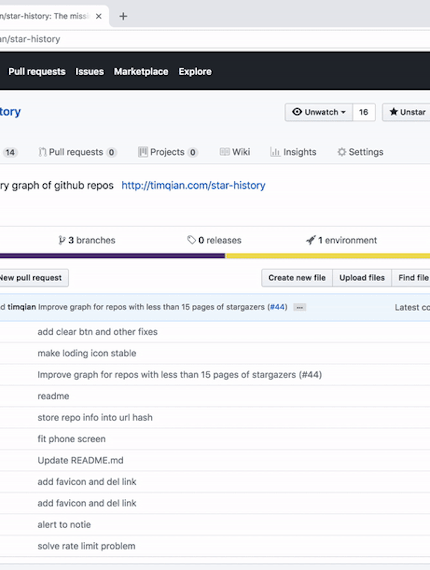Go to Explore page
Viewport: 430px width, 570px height.
(195, 72)
